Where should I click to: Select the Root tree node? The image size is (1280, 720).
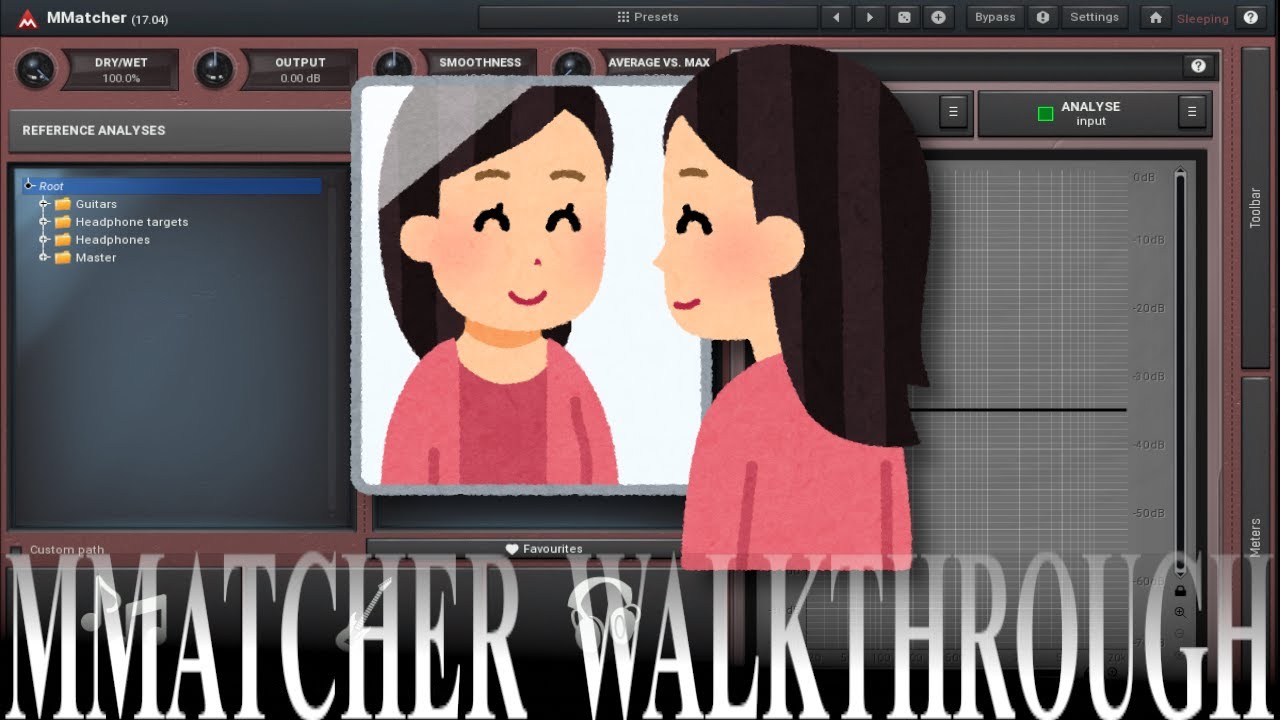(172, 186)
